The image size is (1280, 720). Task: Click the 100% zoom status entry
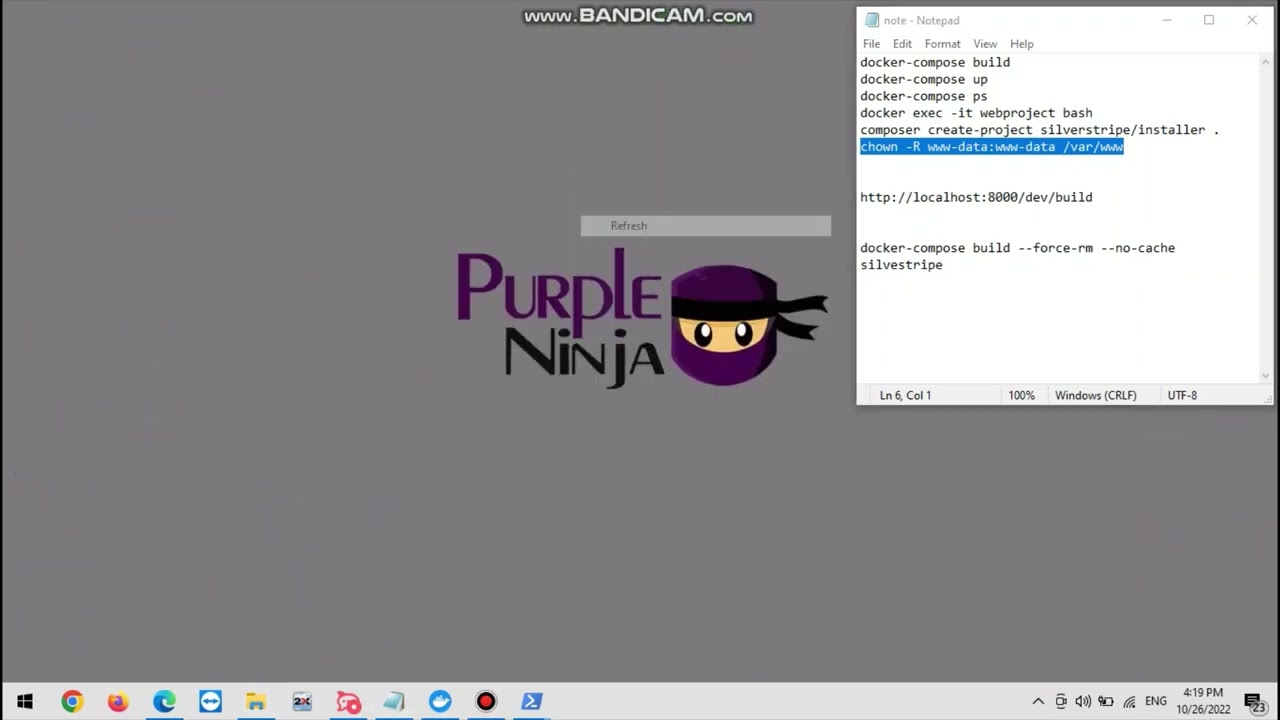(x=1021, y=395)
